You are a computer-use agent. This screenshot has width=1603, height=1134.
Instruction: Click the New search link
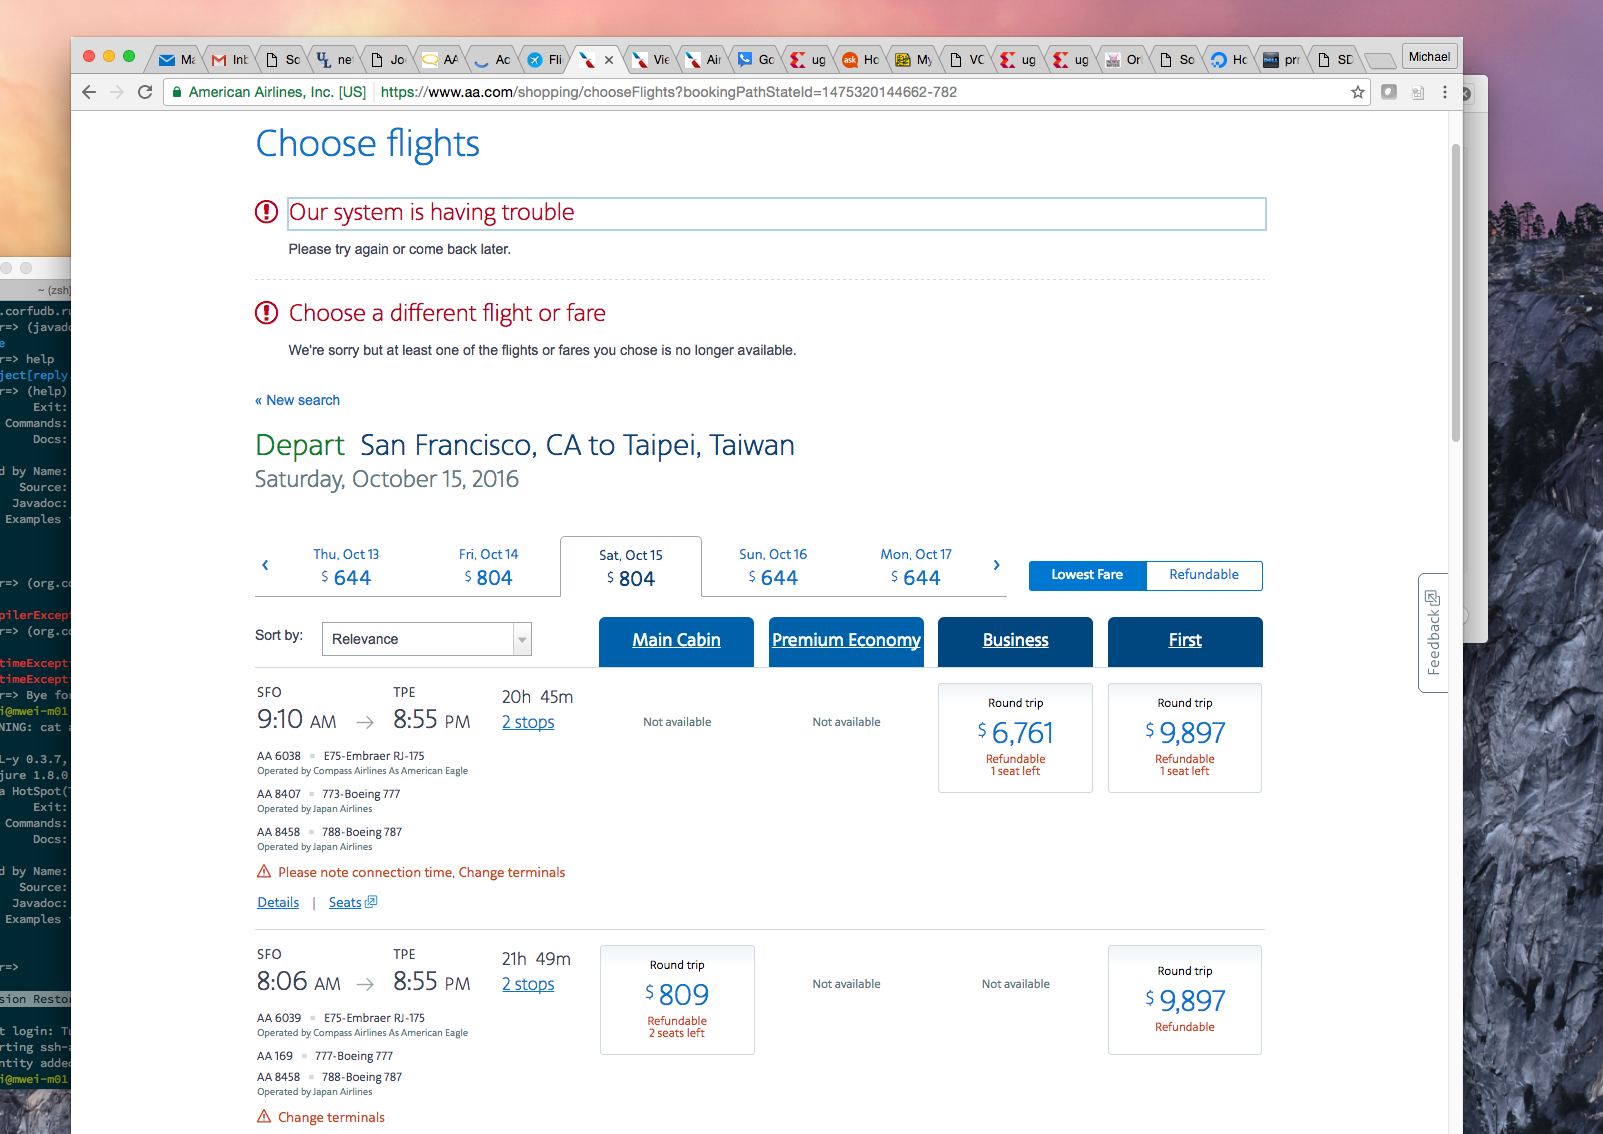click(297, 400)
